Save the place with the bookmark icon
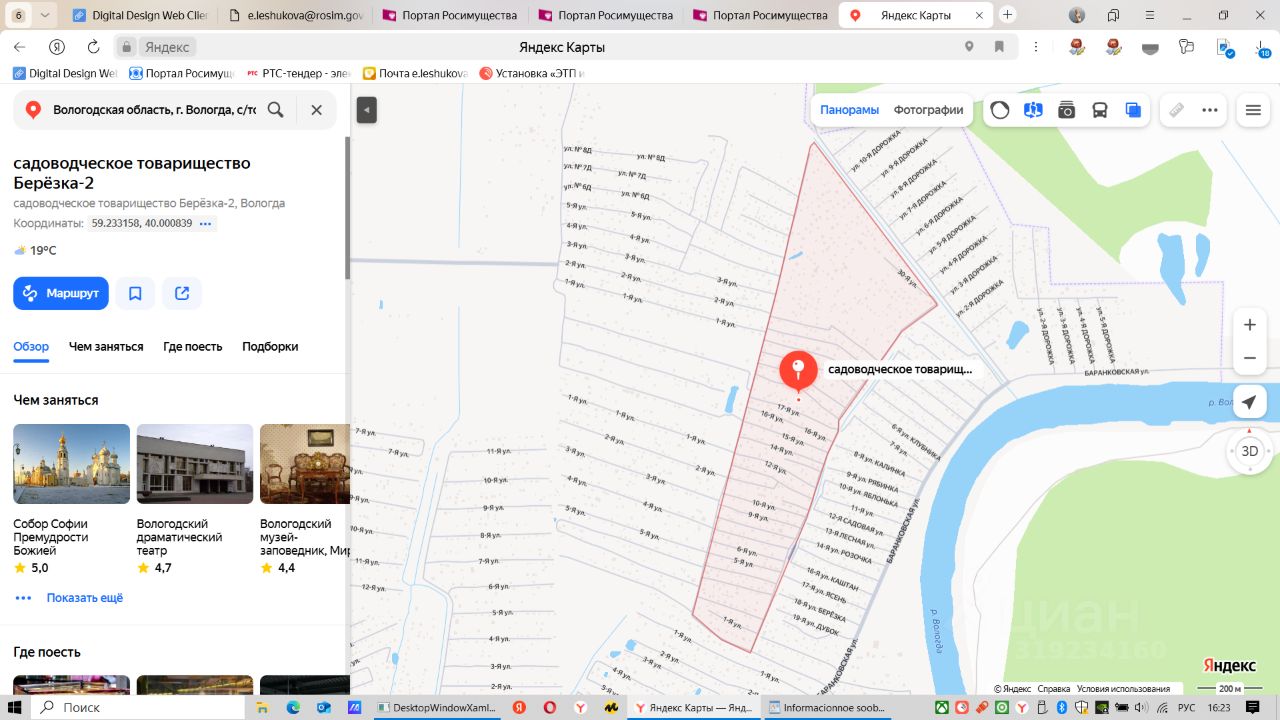This screenshot has height=720, width=1280. (x=135, y=293)
